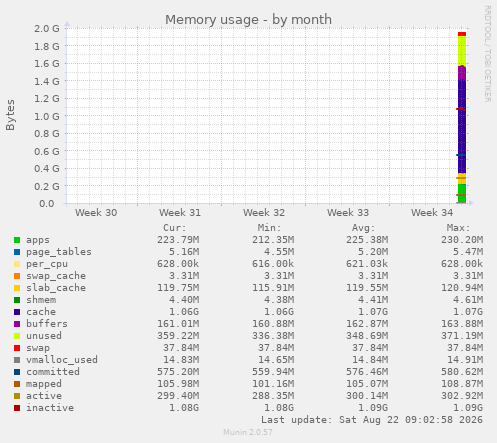
Task: Click the 'Week 33' axis label
Action: 348,213
